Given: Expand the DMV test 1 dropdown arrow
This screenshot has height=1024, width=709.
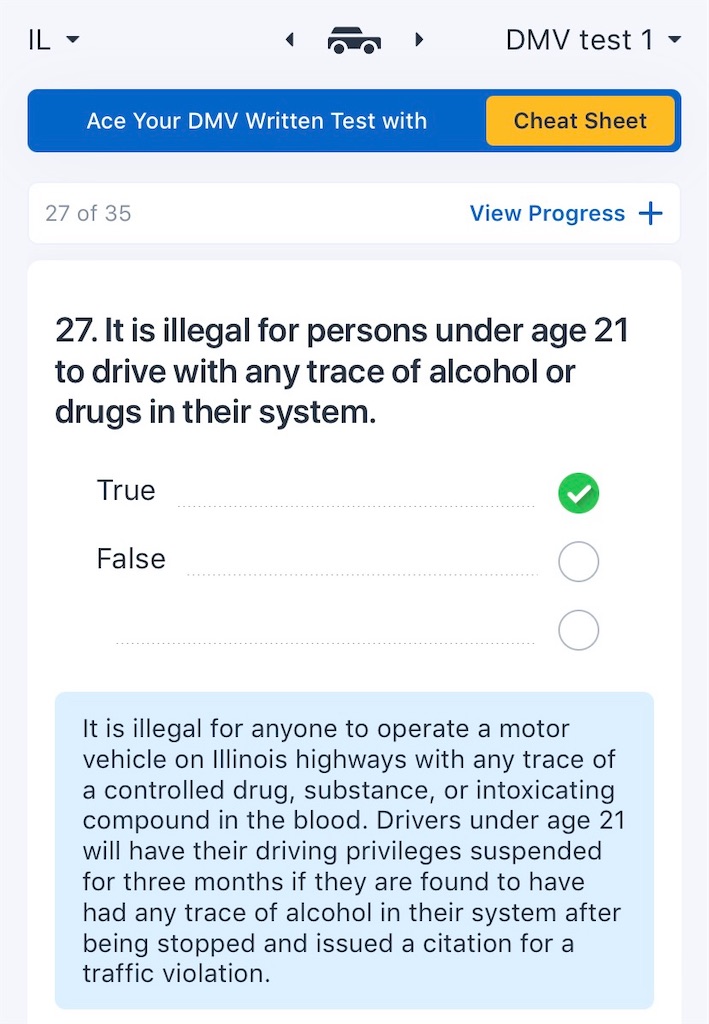Looking at the screenshot, I should (675, 40).
